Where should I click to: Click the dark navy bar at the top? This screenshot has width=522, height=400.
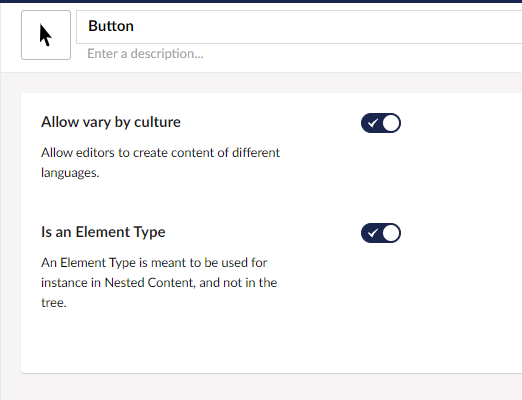click(x=261, y=1)
